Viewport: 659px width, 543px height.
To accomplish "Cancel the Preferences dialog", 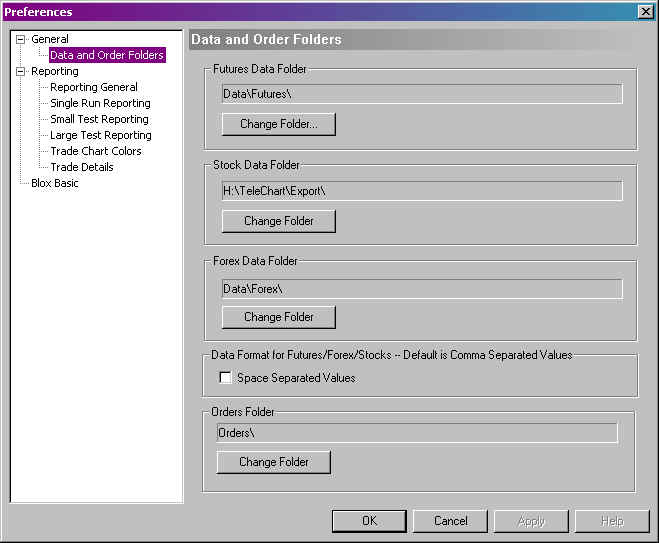I will tap(450, 521).
